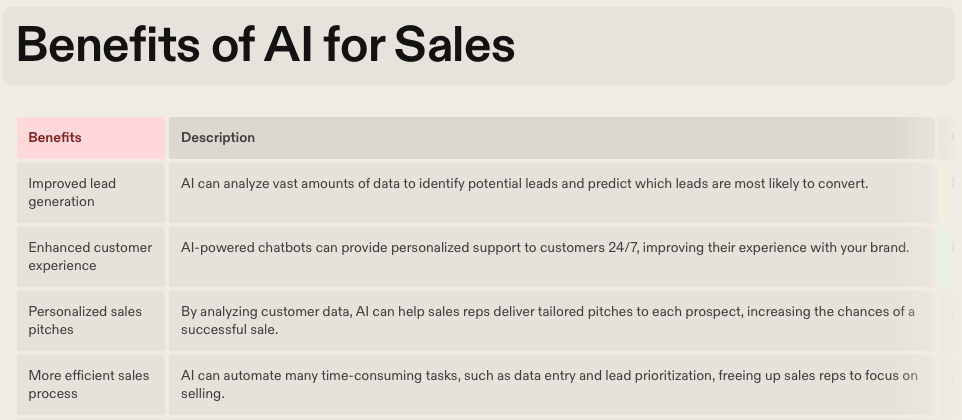
Task: Click the "Improved lead generation" cell
Action: (90, 193)
